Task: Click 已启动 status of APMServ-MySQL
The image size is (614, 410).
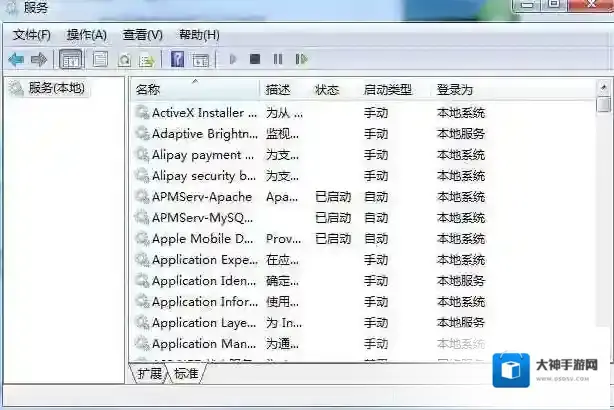Action: tap(333, 218)
